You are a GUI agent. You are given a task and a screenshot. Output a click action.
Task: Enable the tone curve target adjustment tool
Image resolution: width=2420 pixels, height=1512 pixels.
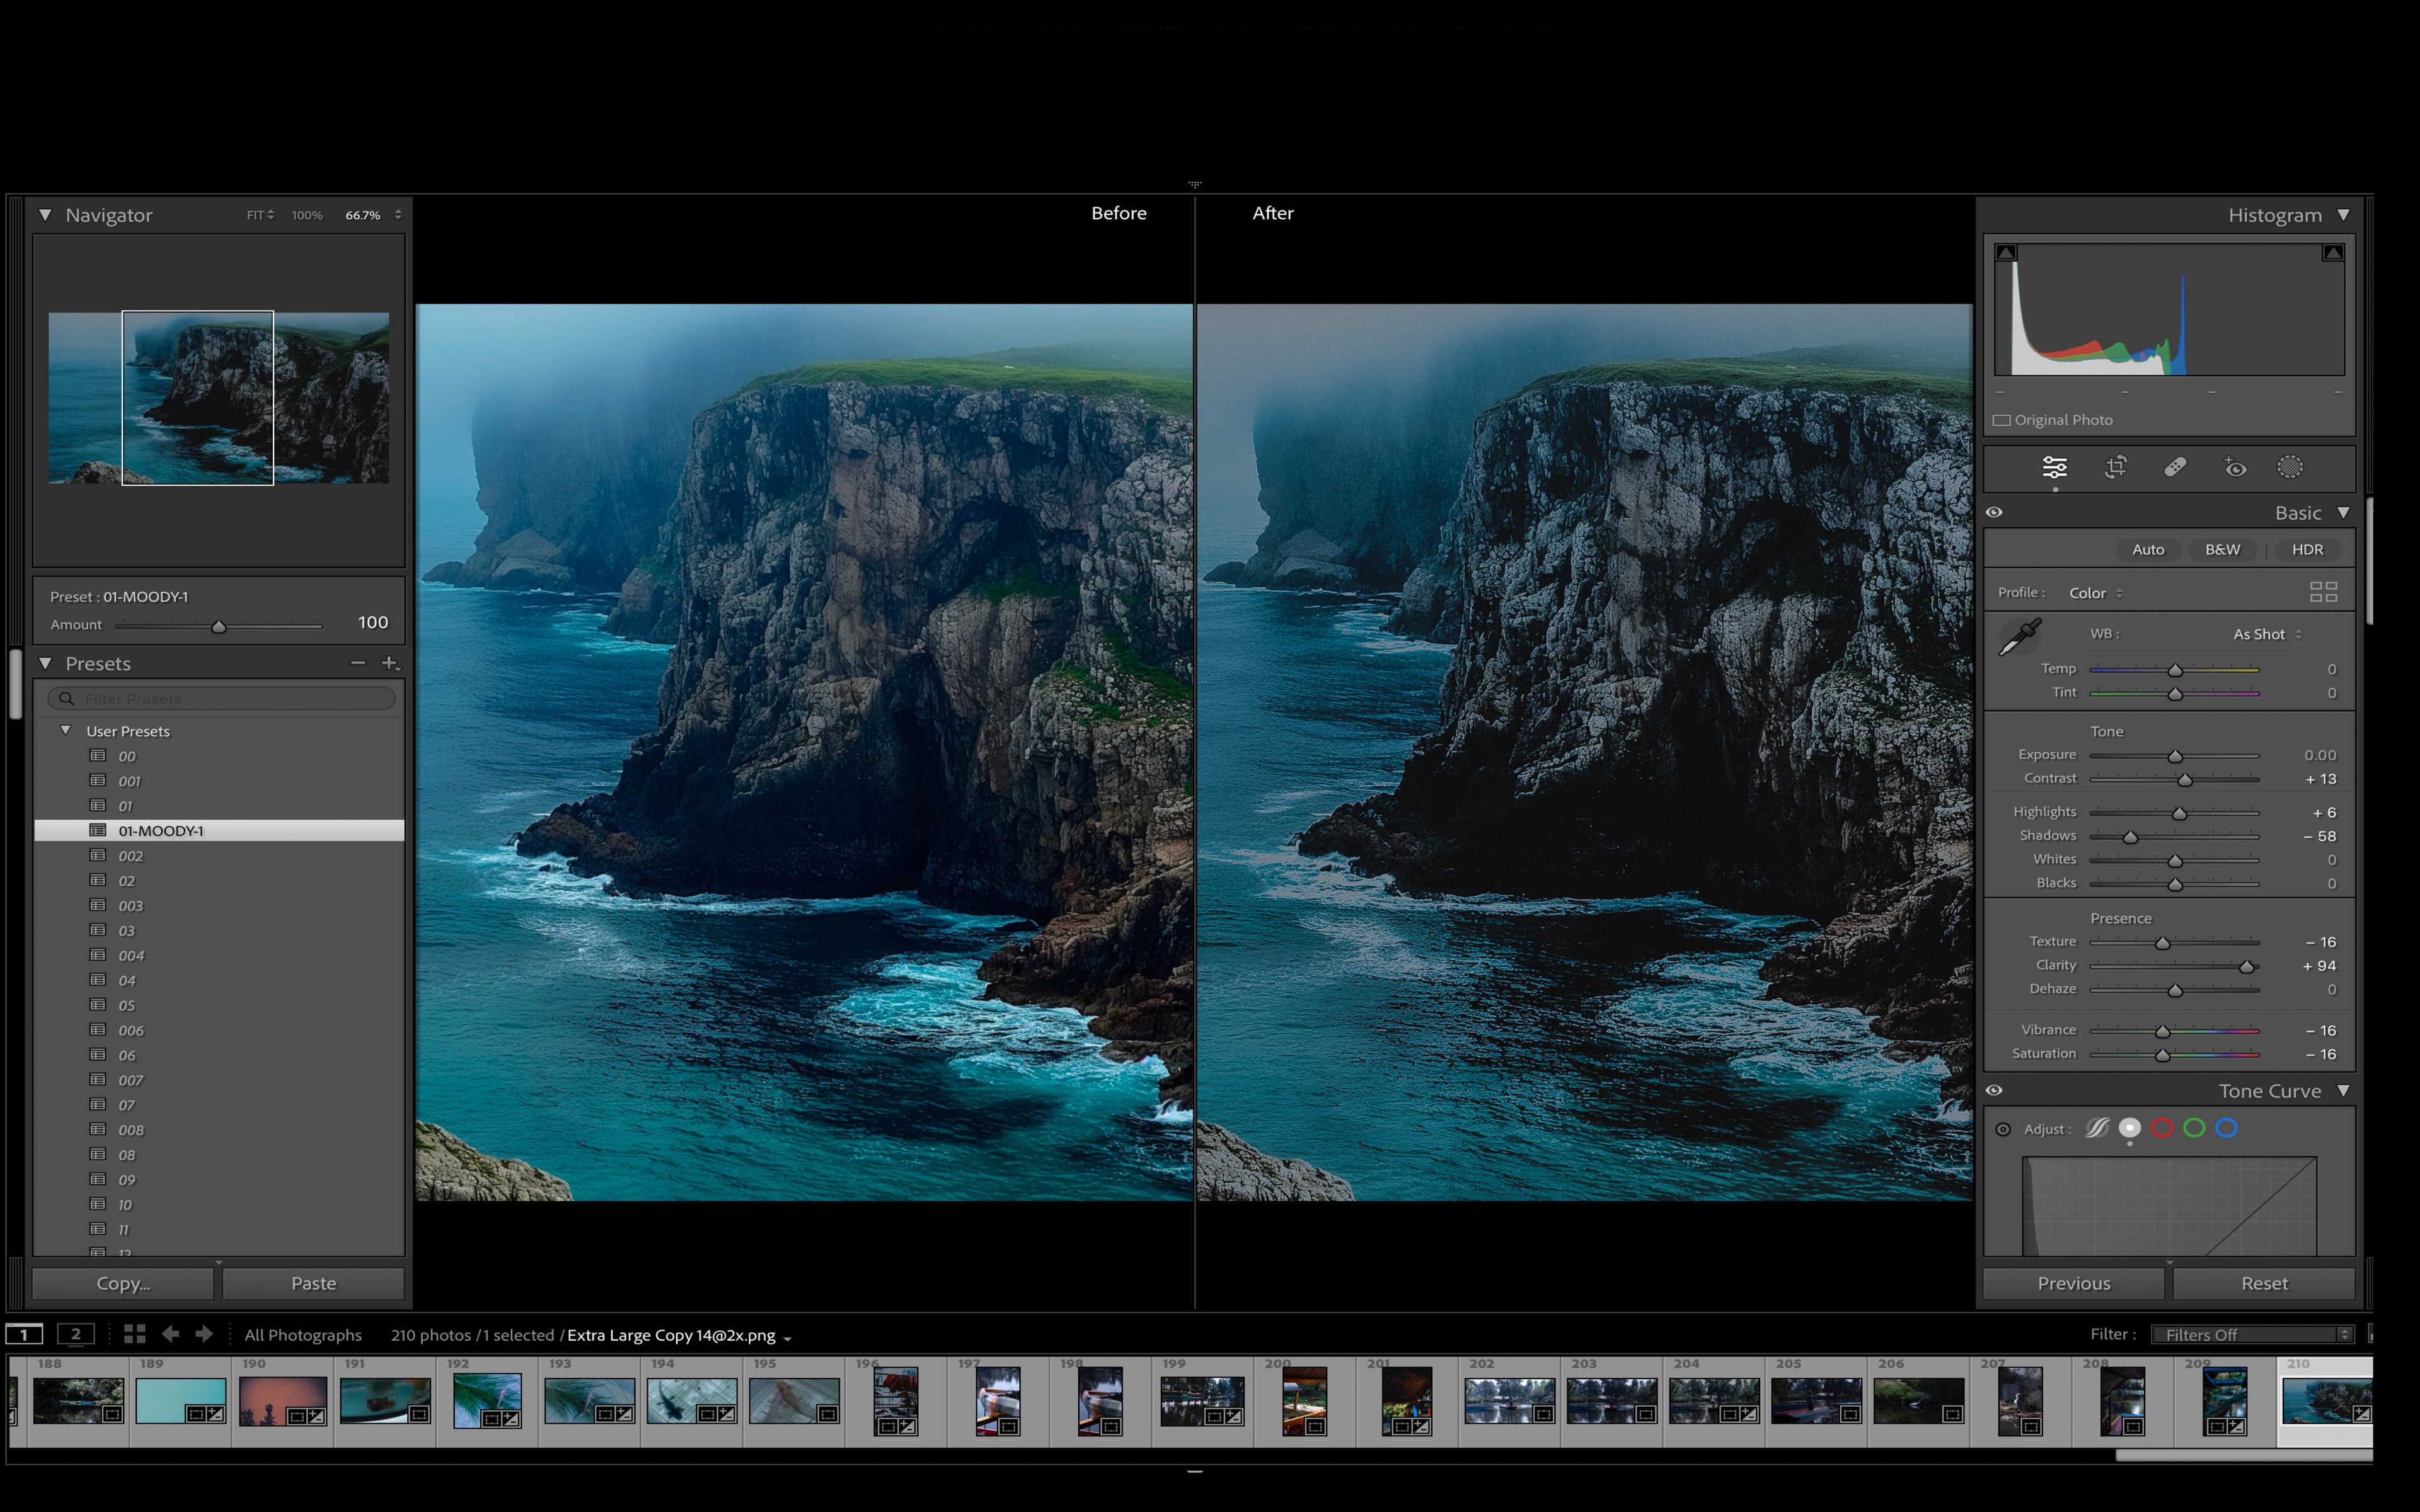pos(2003,1129)
